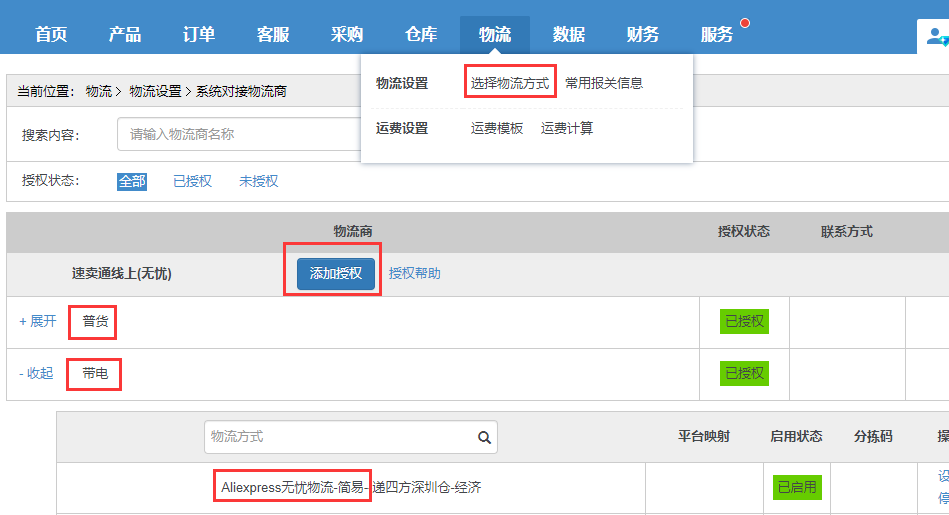949x515 pixels.
Task: Click the 添加授权 button
Action: (336, 273)
